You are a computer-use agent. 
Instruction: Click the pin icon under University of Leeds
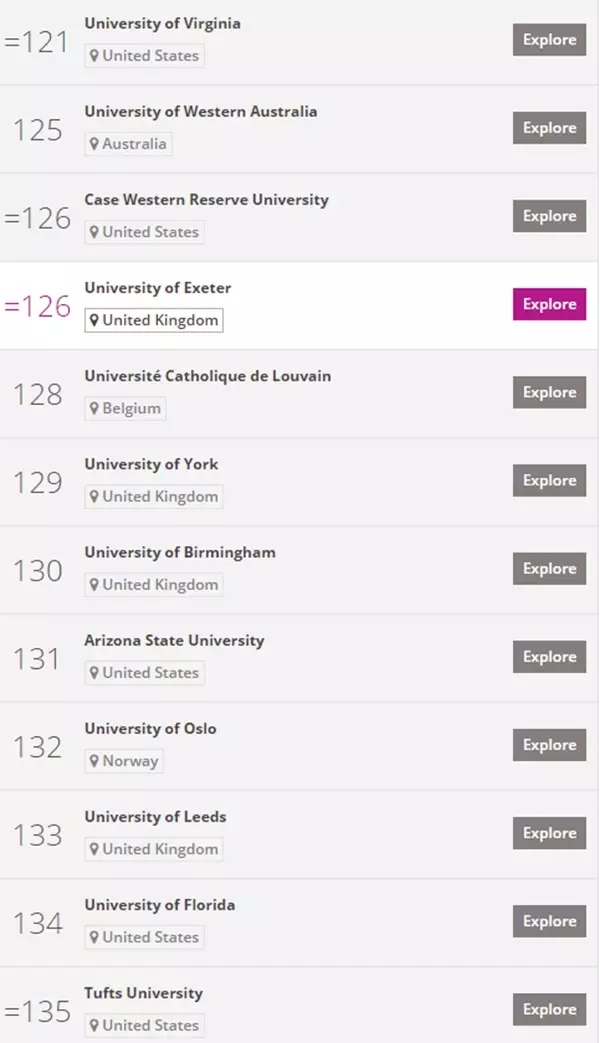click(94, 849)
